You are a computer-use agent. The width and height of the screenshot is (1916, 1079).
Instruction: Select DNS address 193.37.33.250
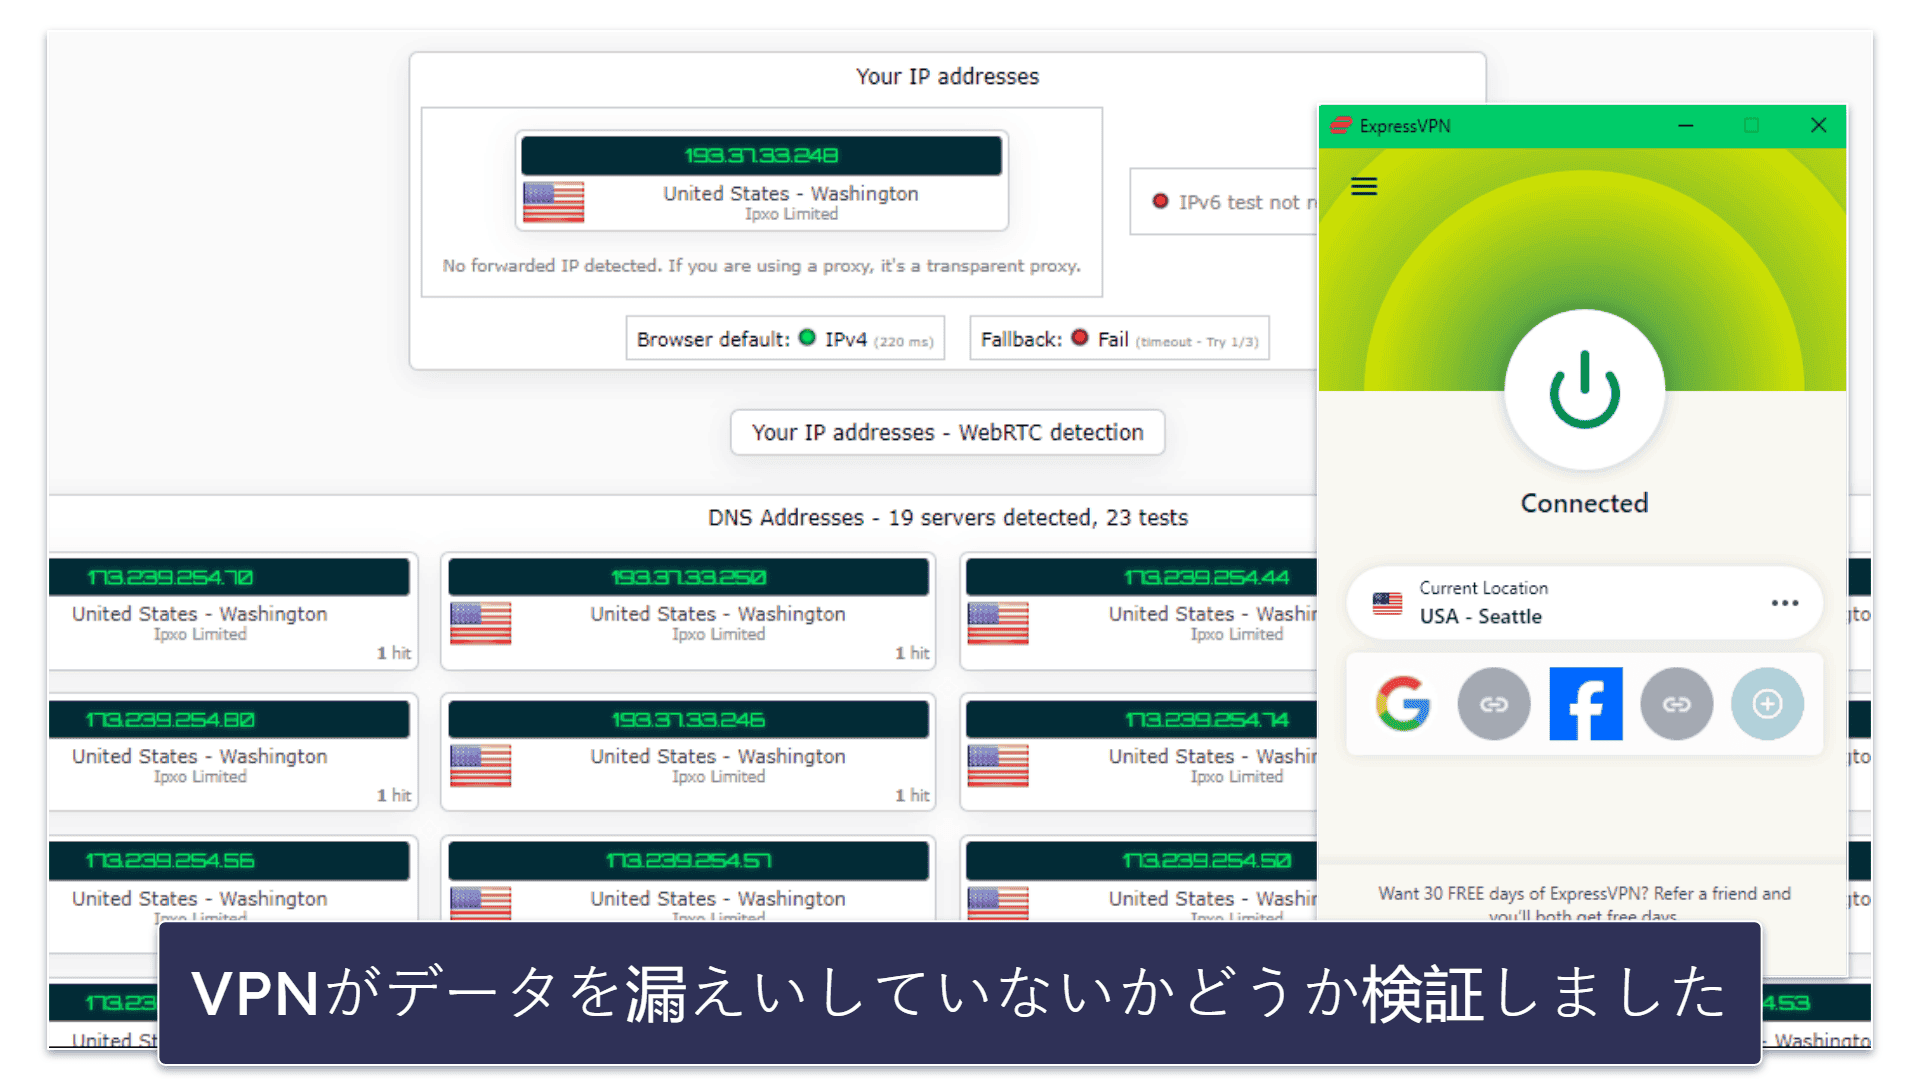[x=688, y=577]
